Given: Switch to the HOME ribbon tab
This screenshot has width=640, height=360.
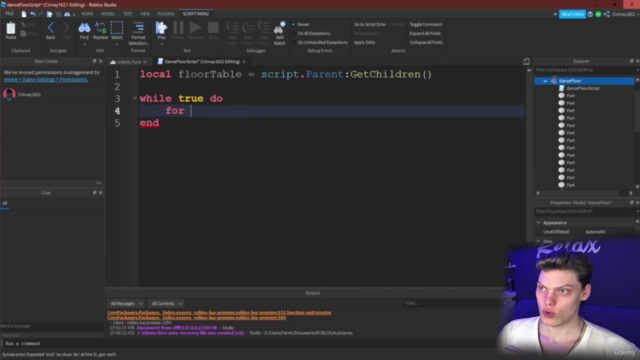Looking at the screenshot, I should pyautogui.click(x=87, y=14).
